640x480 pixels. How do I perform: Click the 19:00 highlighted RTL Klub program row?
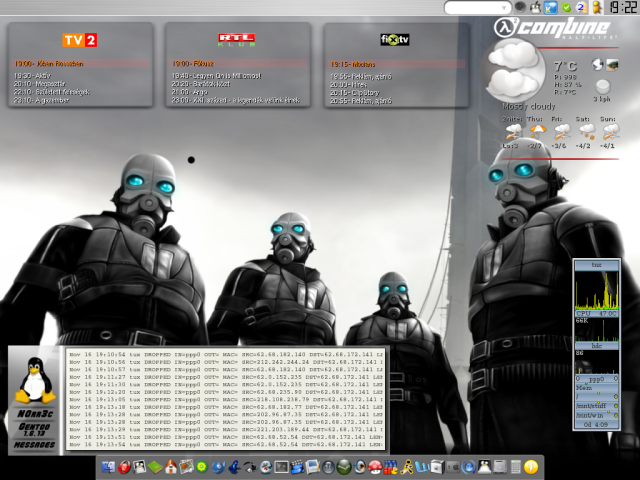point(238,64)
